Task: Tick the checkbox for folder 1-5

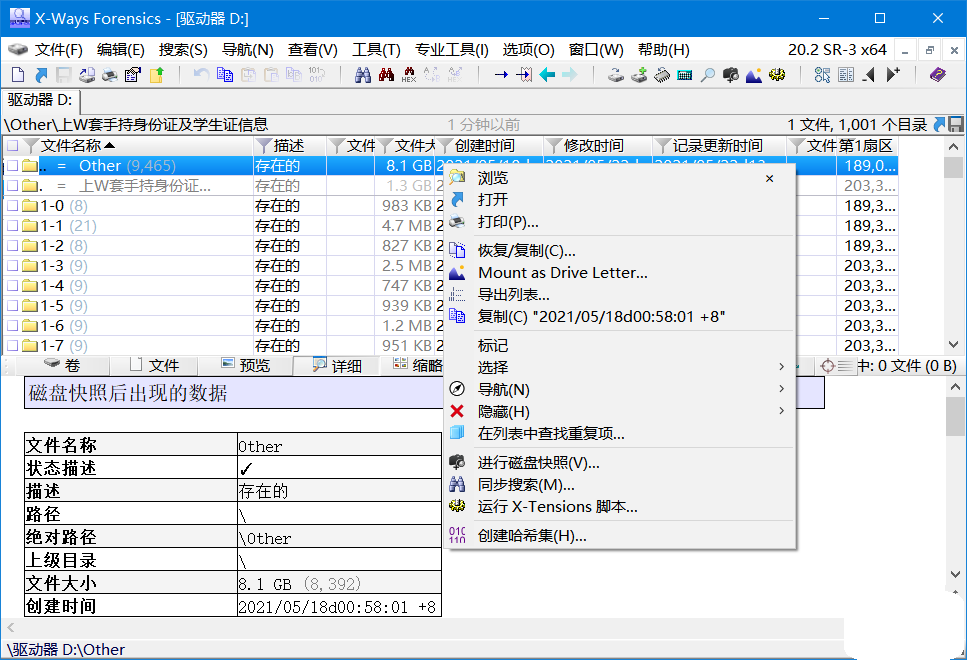Action: pyautogui.click(x=12, y=305)
